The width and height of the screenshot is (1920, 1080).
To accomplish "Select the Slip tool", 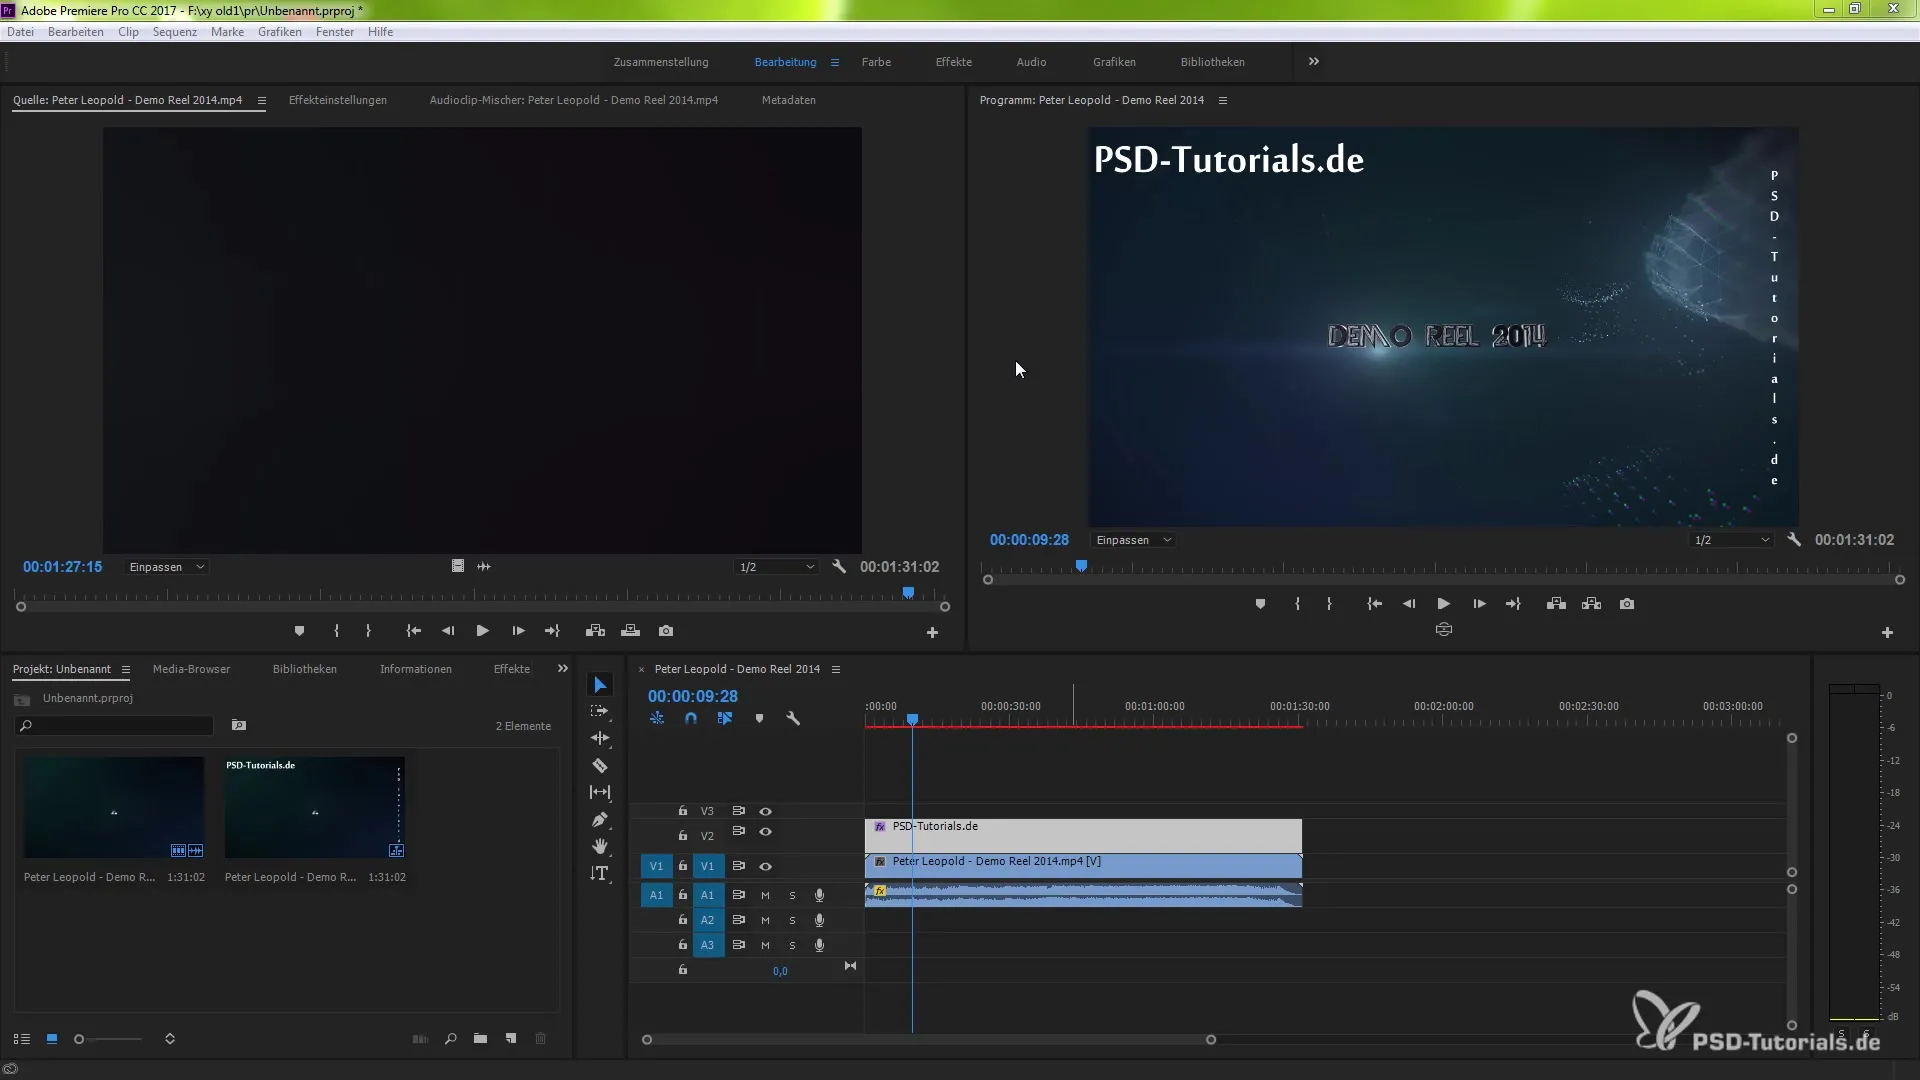I will click(600, 792).
